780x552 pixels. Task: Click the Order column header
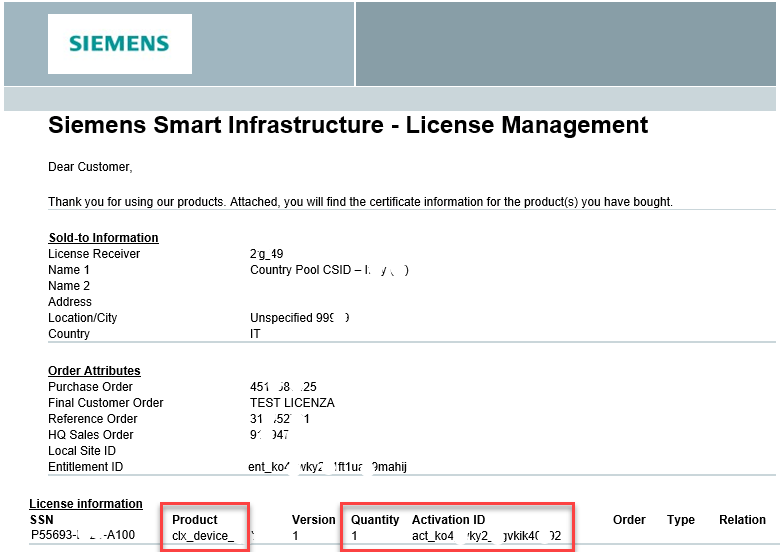[x=629, y=520]
